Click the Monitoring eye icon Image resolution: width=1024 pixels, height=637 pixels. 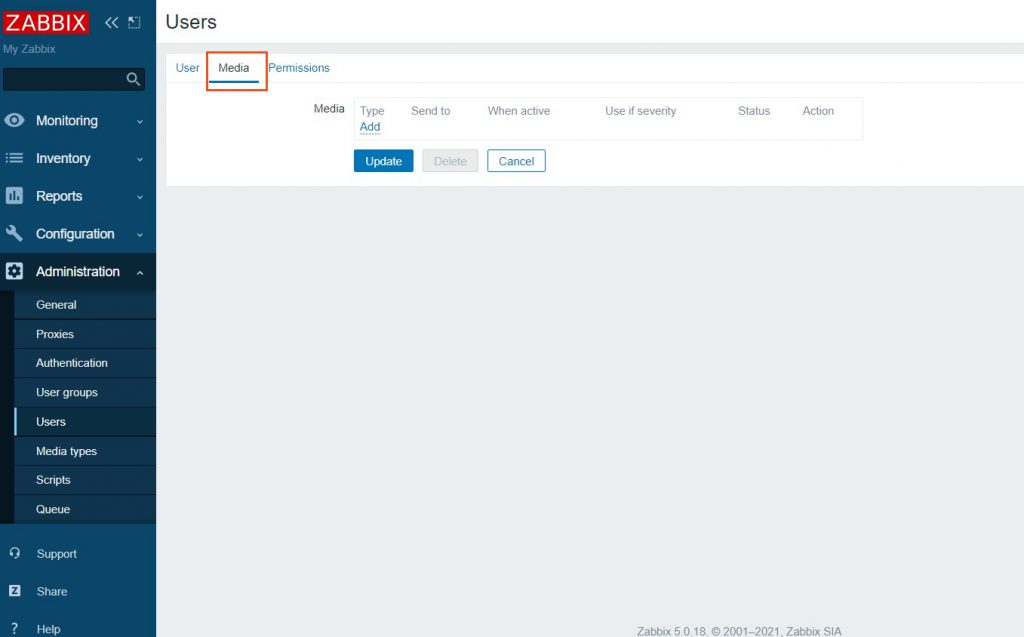[x=14, y=120]
